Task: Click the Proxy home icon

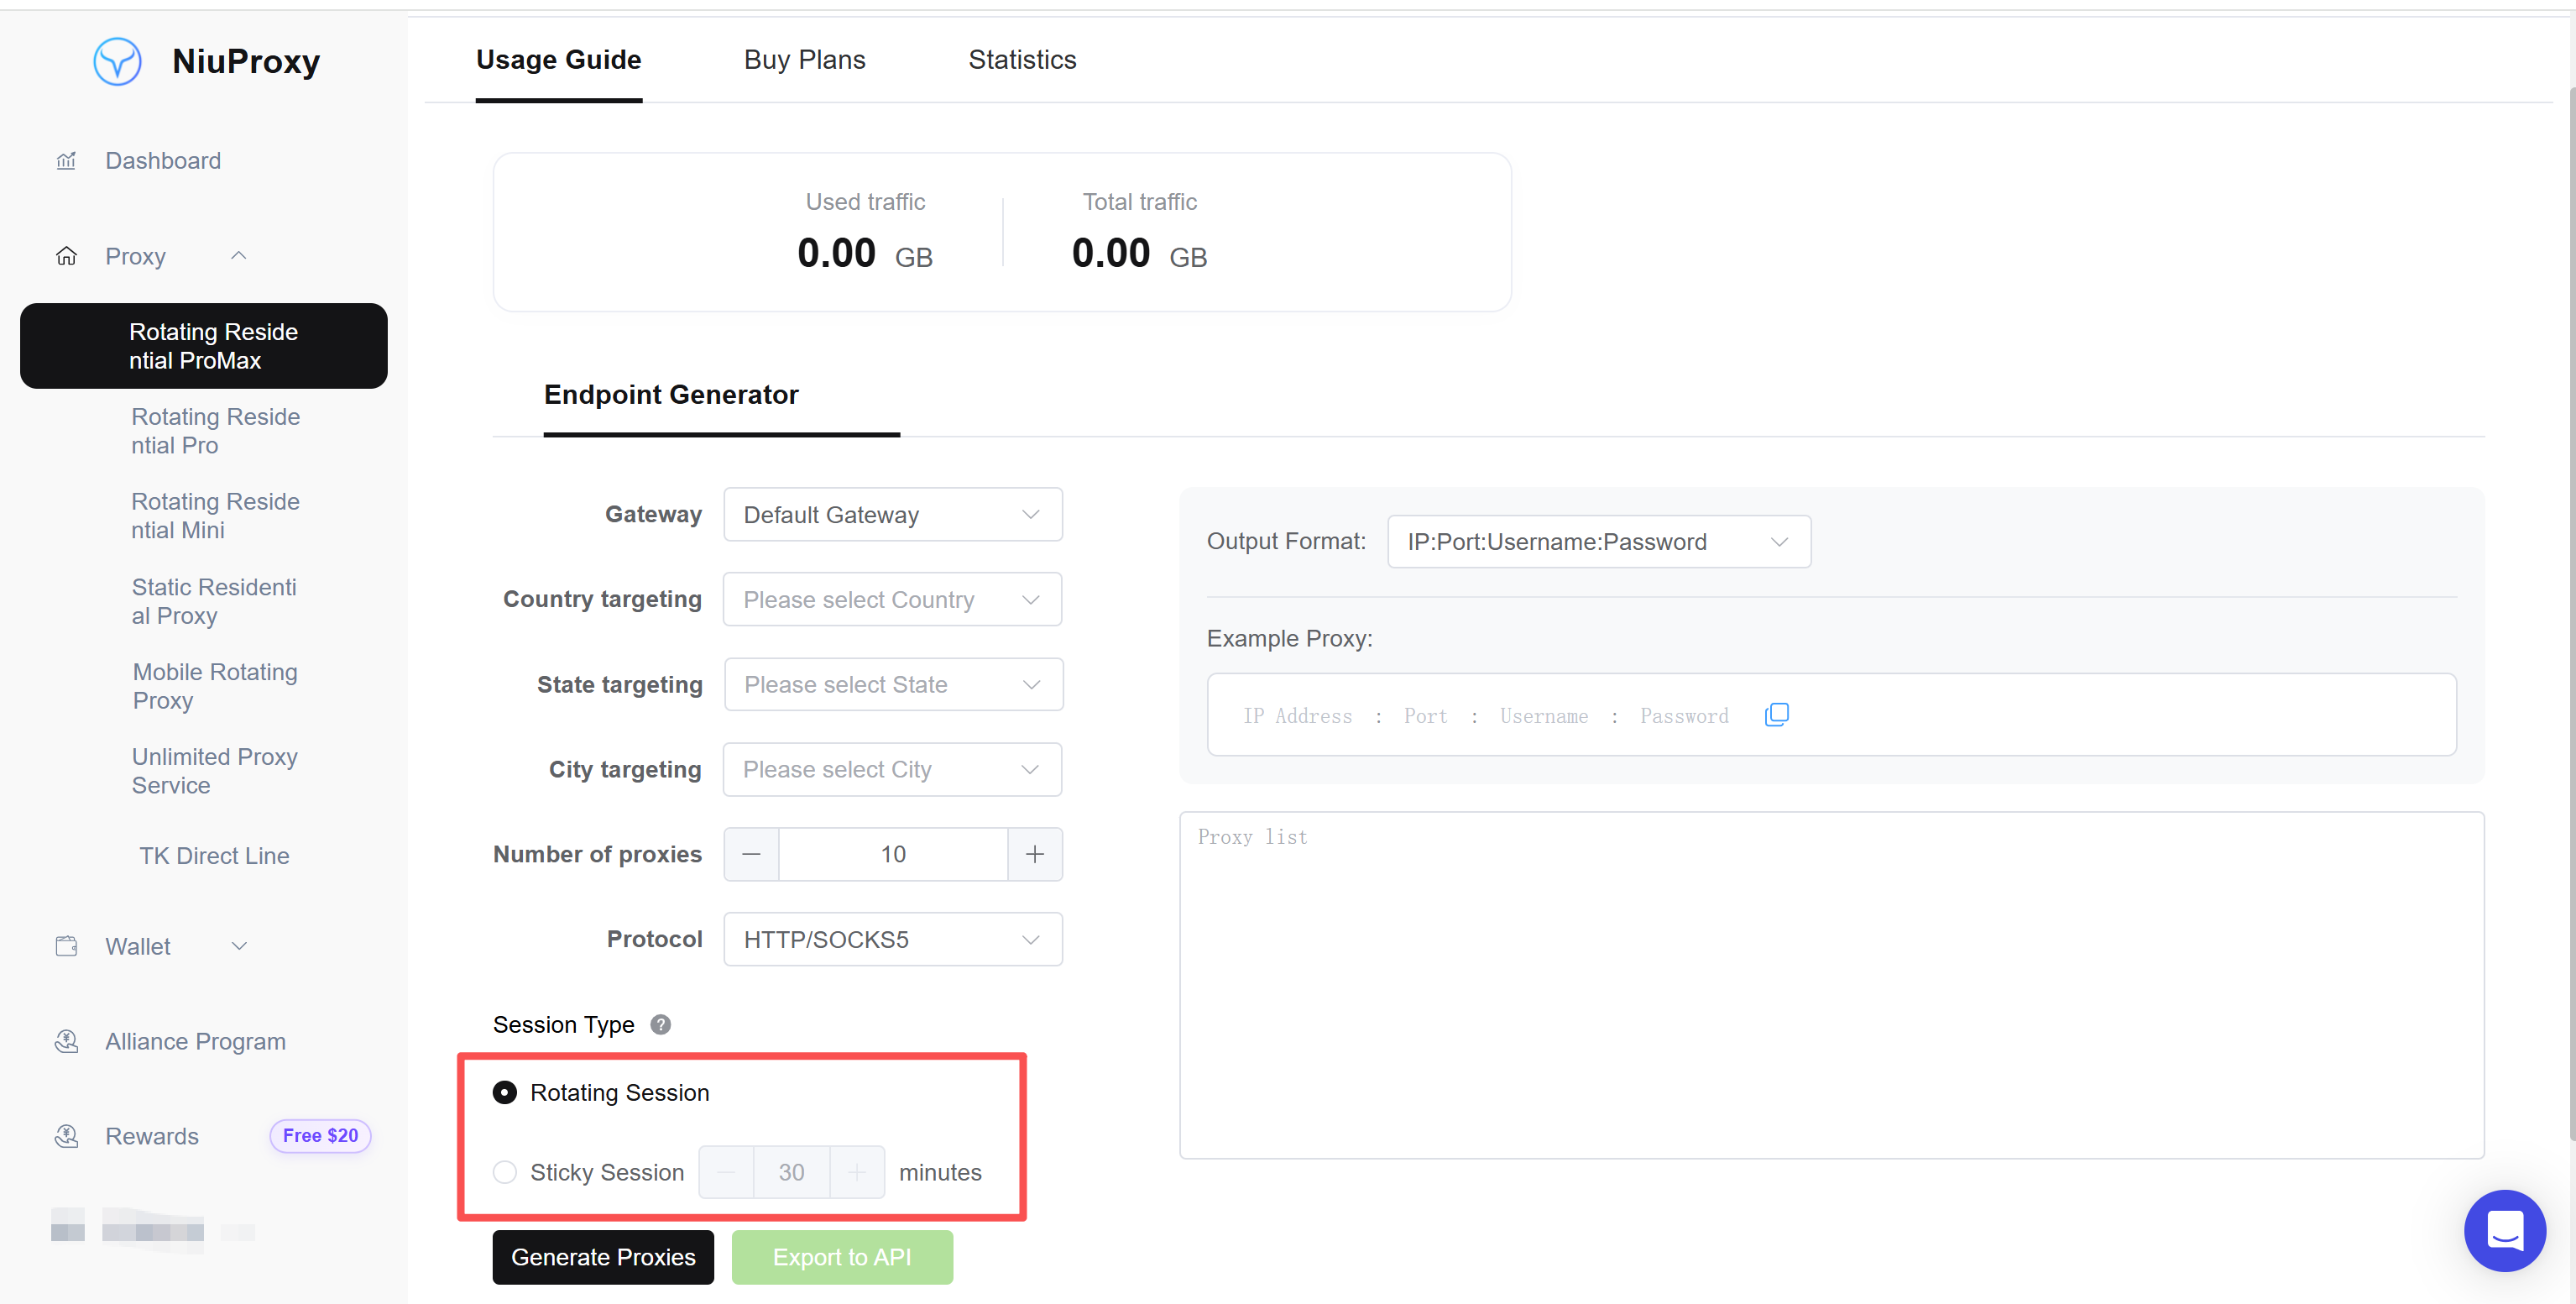Action: (x=66, y=256)
